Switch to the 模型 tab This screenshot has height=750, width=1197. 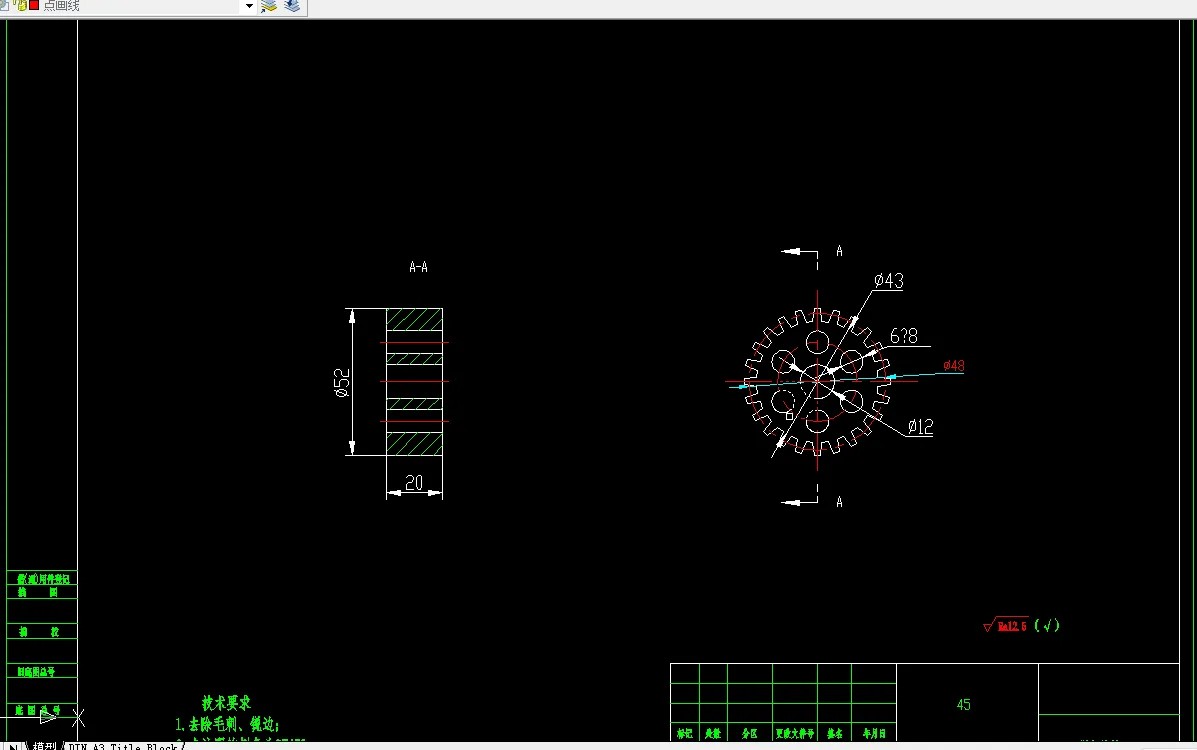[x=44, y=745]
